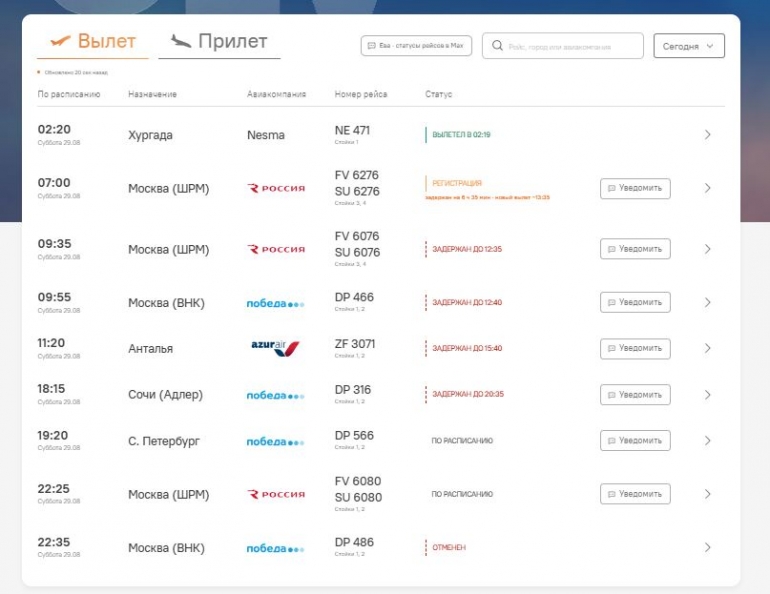
Task: Expand details for cancelled flight DP 486
Action: pyautogui.click(x=707, y=547)
